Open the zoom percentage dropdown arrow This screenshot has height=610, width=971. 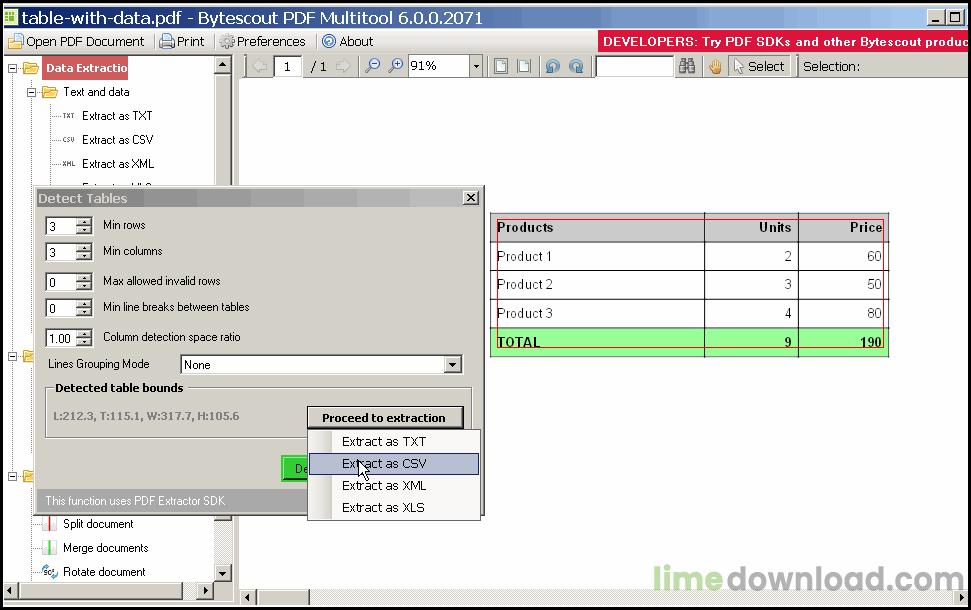pos(476,66)
